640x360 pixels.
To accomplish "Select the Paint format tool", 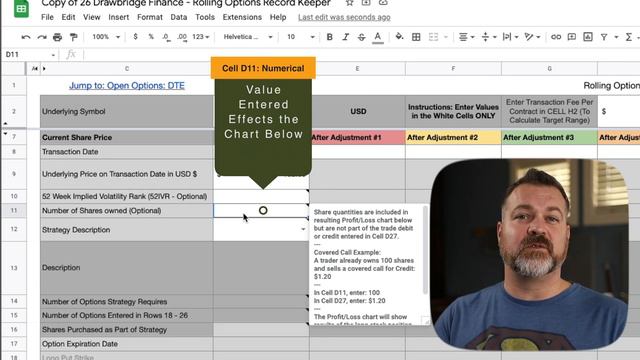I will coord(73,37).
